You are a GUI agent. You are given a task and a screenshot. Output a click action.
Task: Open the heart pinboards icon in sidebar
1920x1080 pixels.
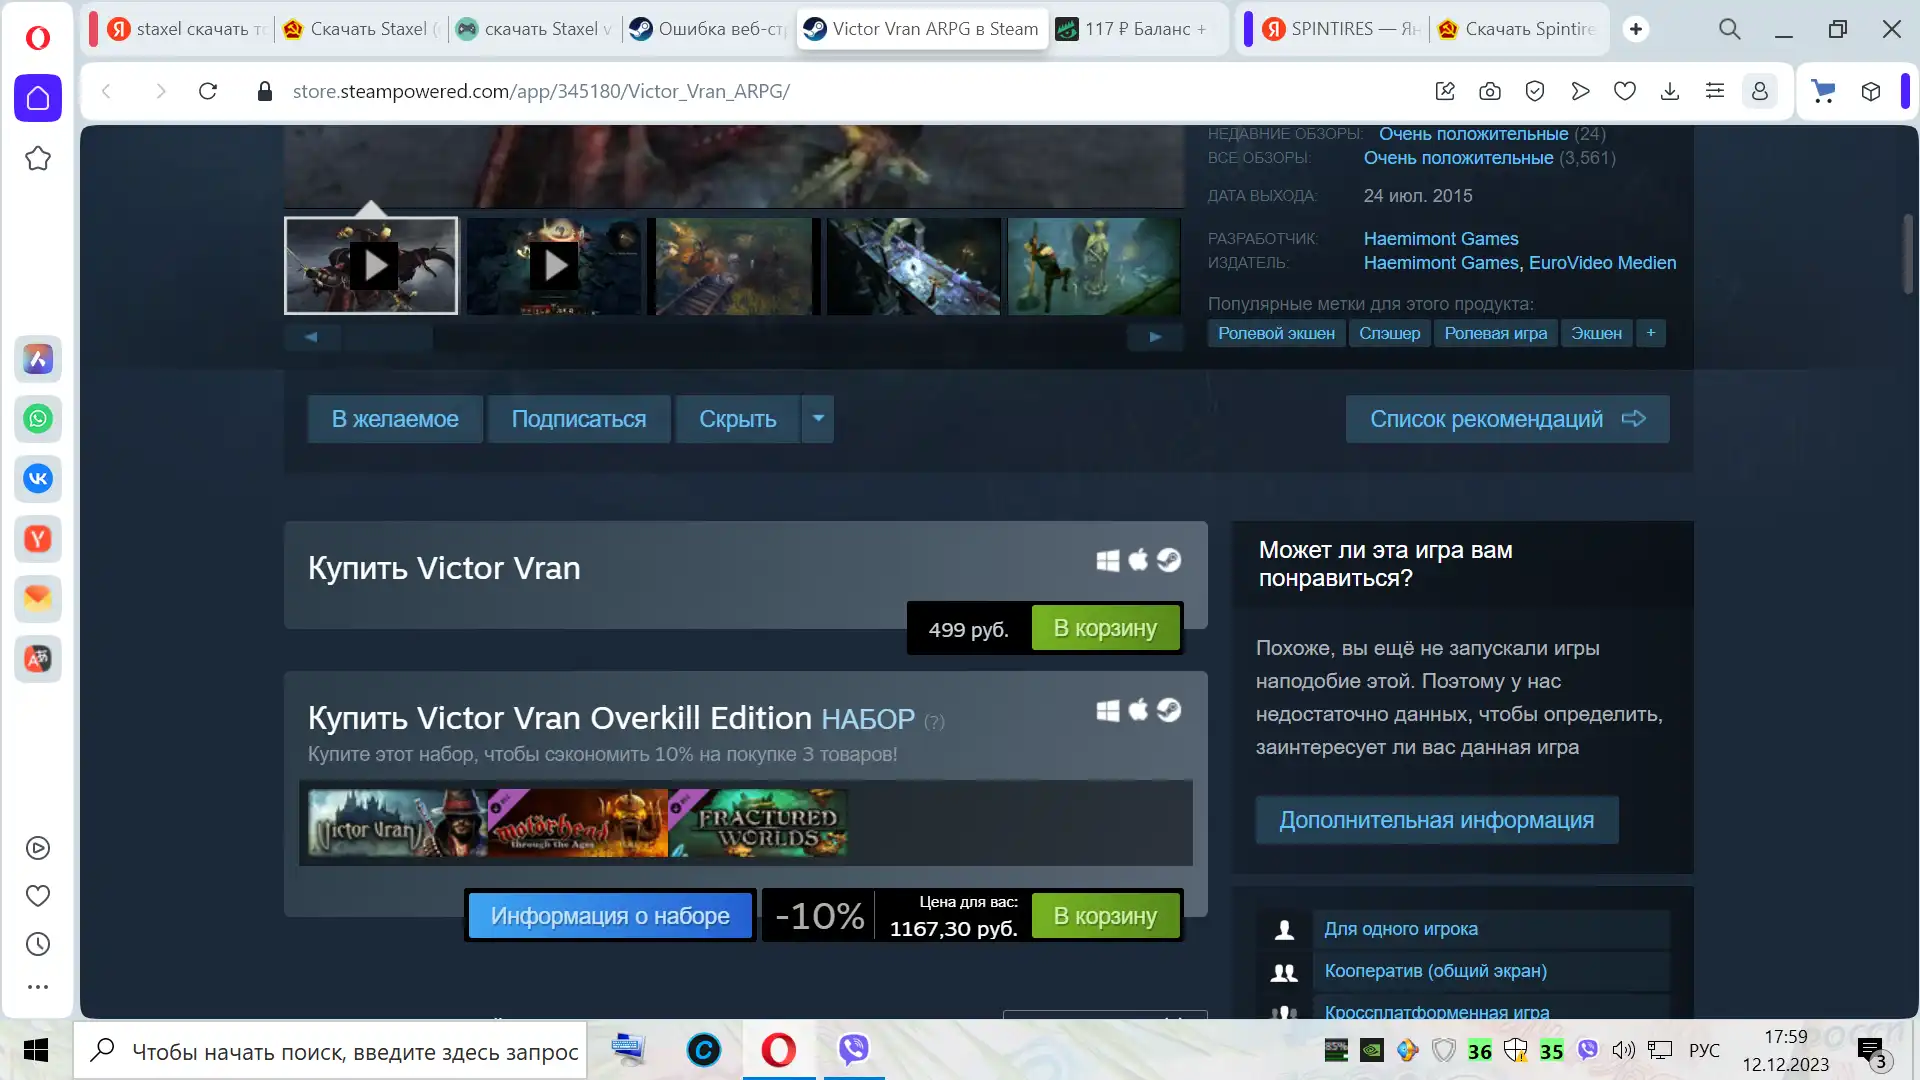(x=38, y=896)
